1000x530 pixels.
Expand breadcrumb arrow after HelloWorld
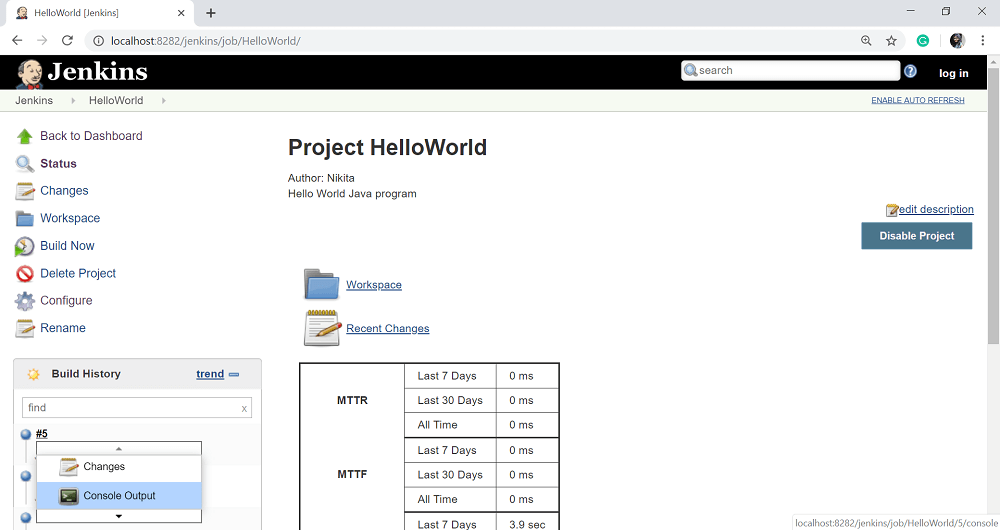coord(163,101)
